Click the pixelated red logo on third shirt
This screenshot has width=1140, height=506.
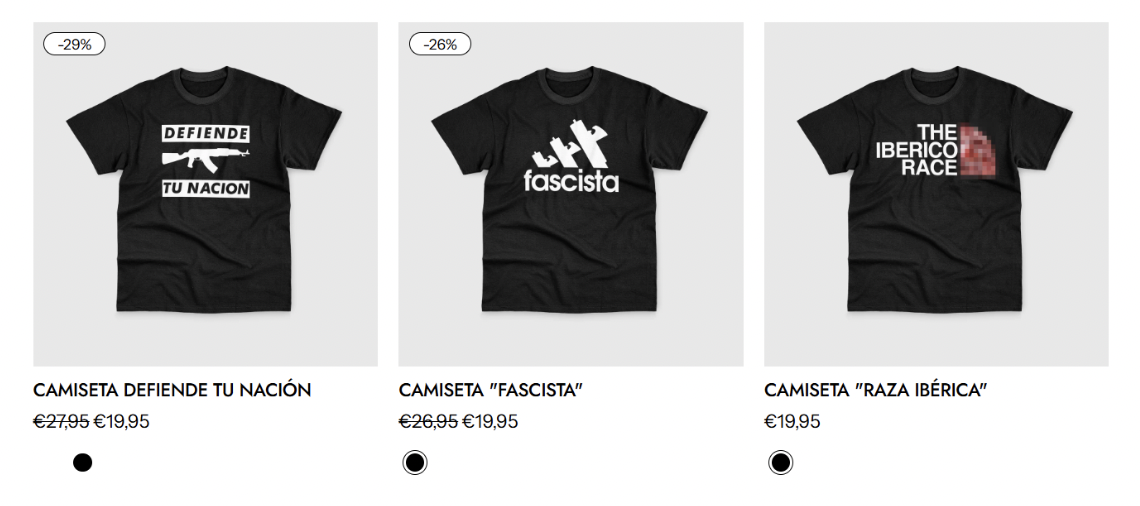point(977,151)
